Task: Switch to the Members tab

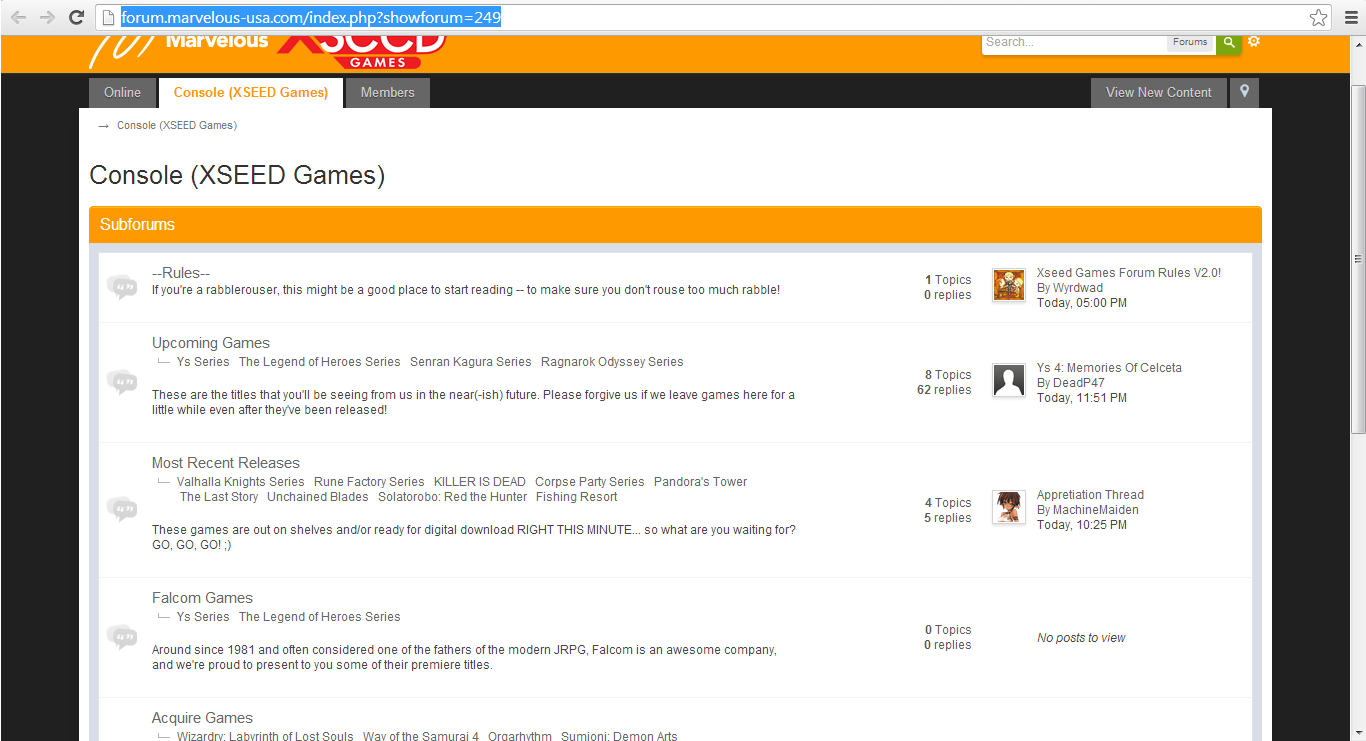Action: pyautogui.click(x=387, y=92)
